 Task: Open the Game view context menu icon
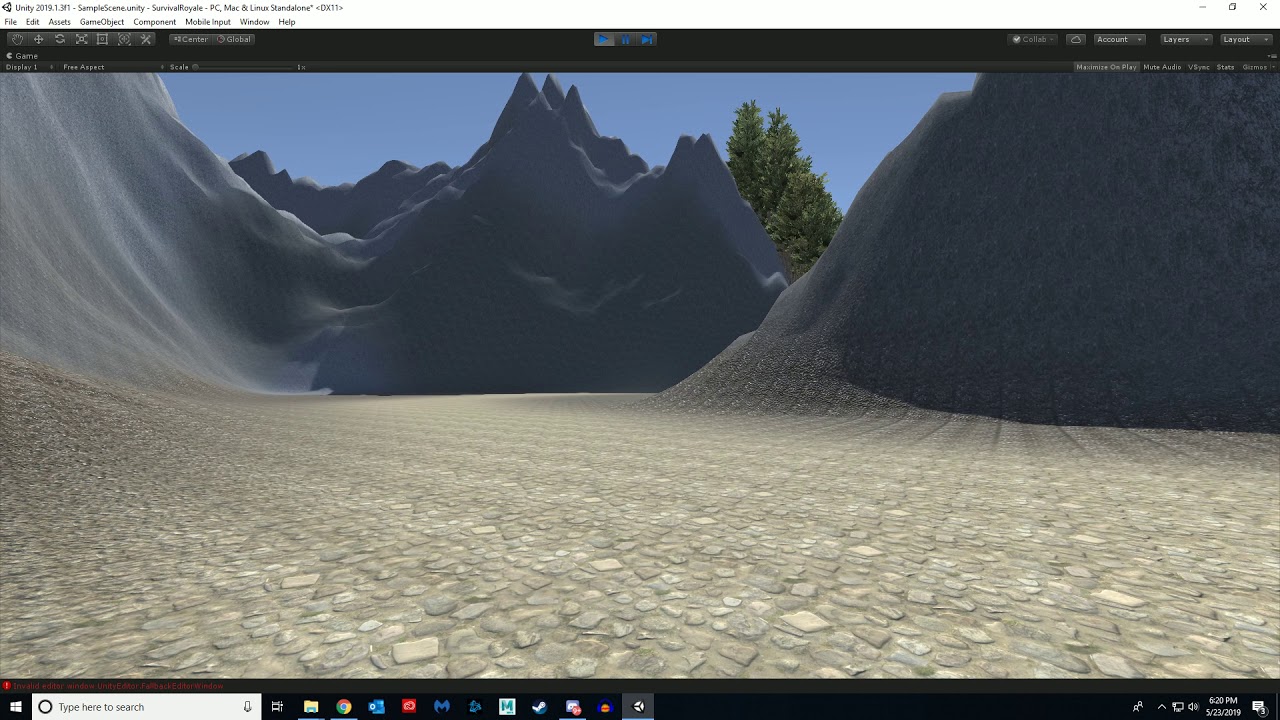(x=1272, y=56)
